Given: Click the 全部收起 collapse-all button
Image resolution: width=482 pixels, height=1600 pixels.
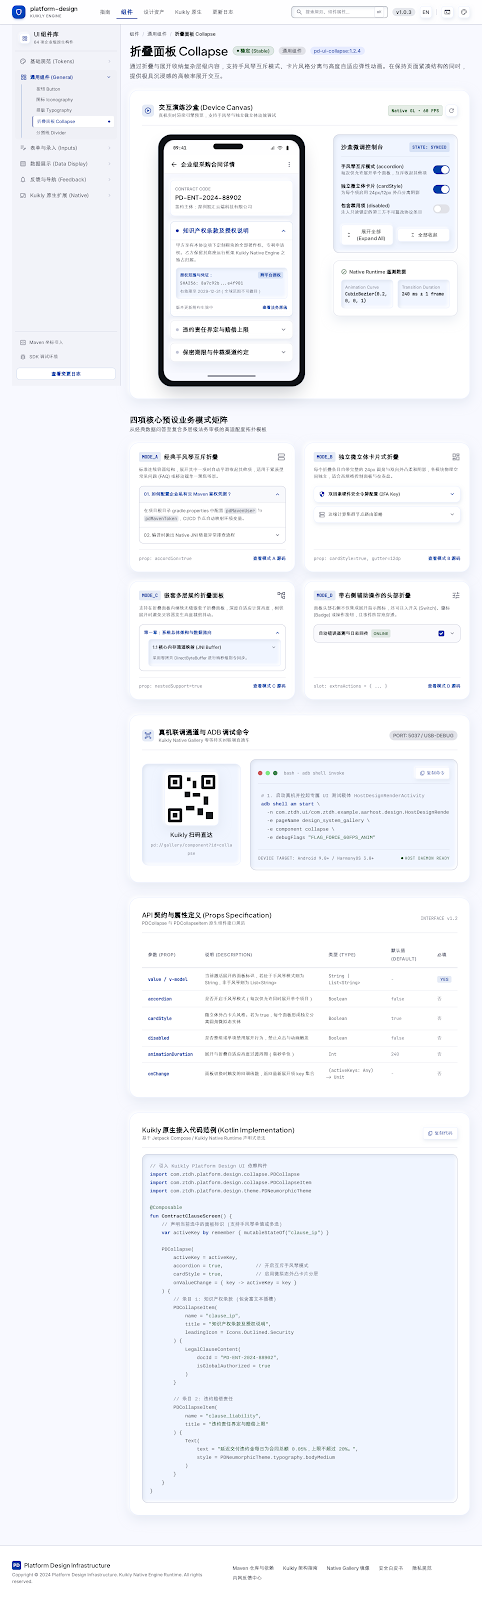Looking at the screenshot, I should point(423,235).
